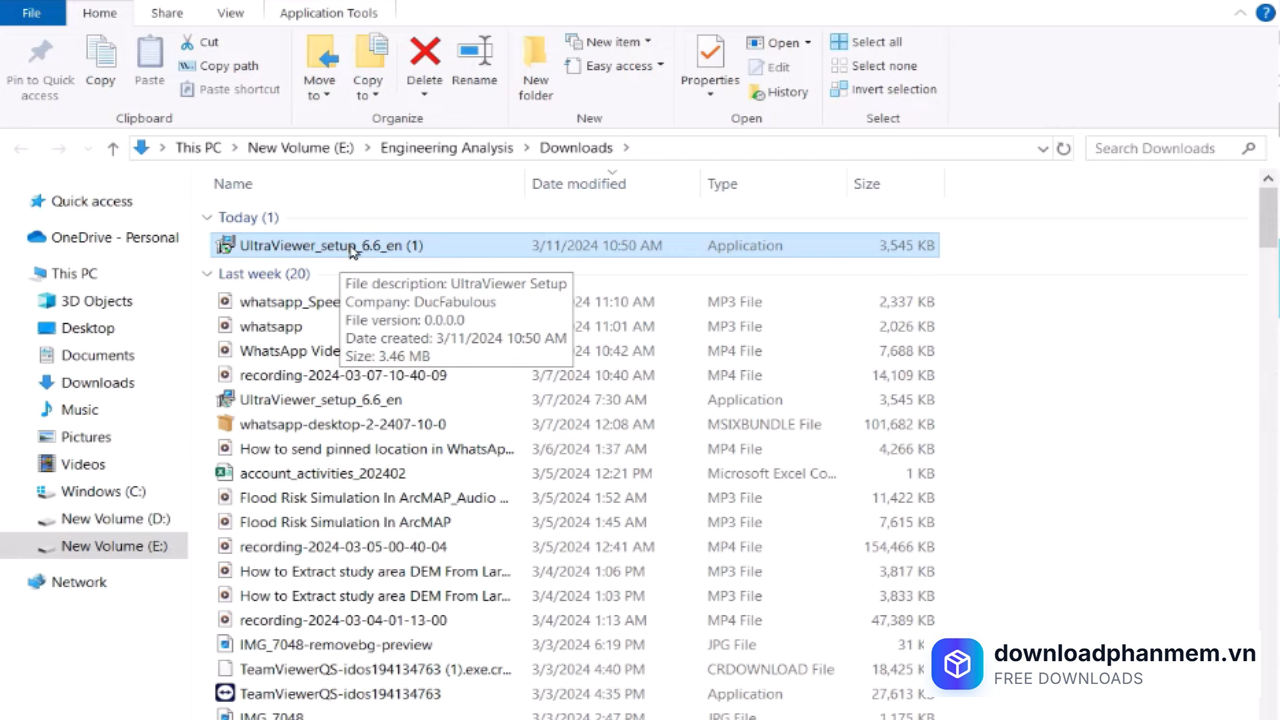Switch to the View tab
1280x720 pixels.
230,12
